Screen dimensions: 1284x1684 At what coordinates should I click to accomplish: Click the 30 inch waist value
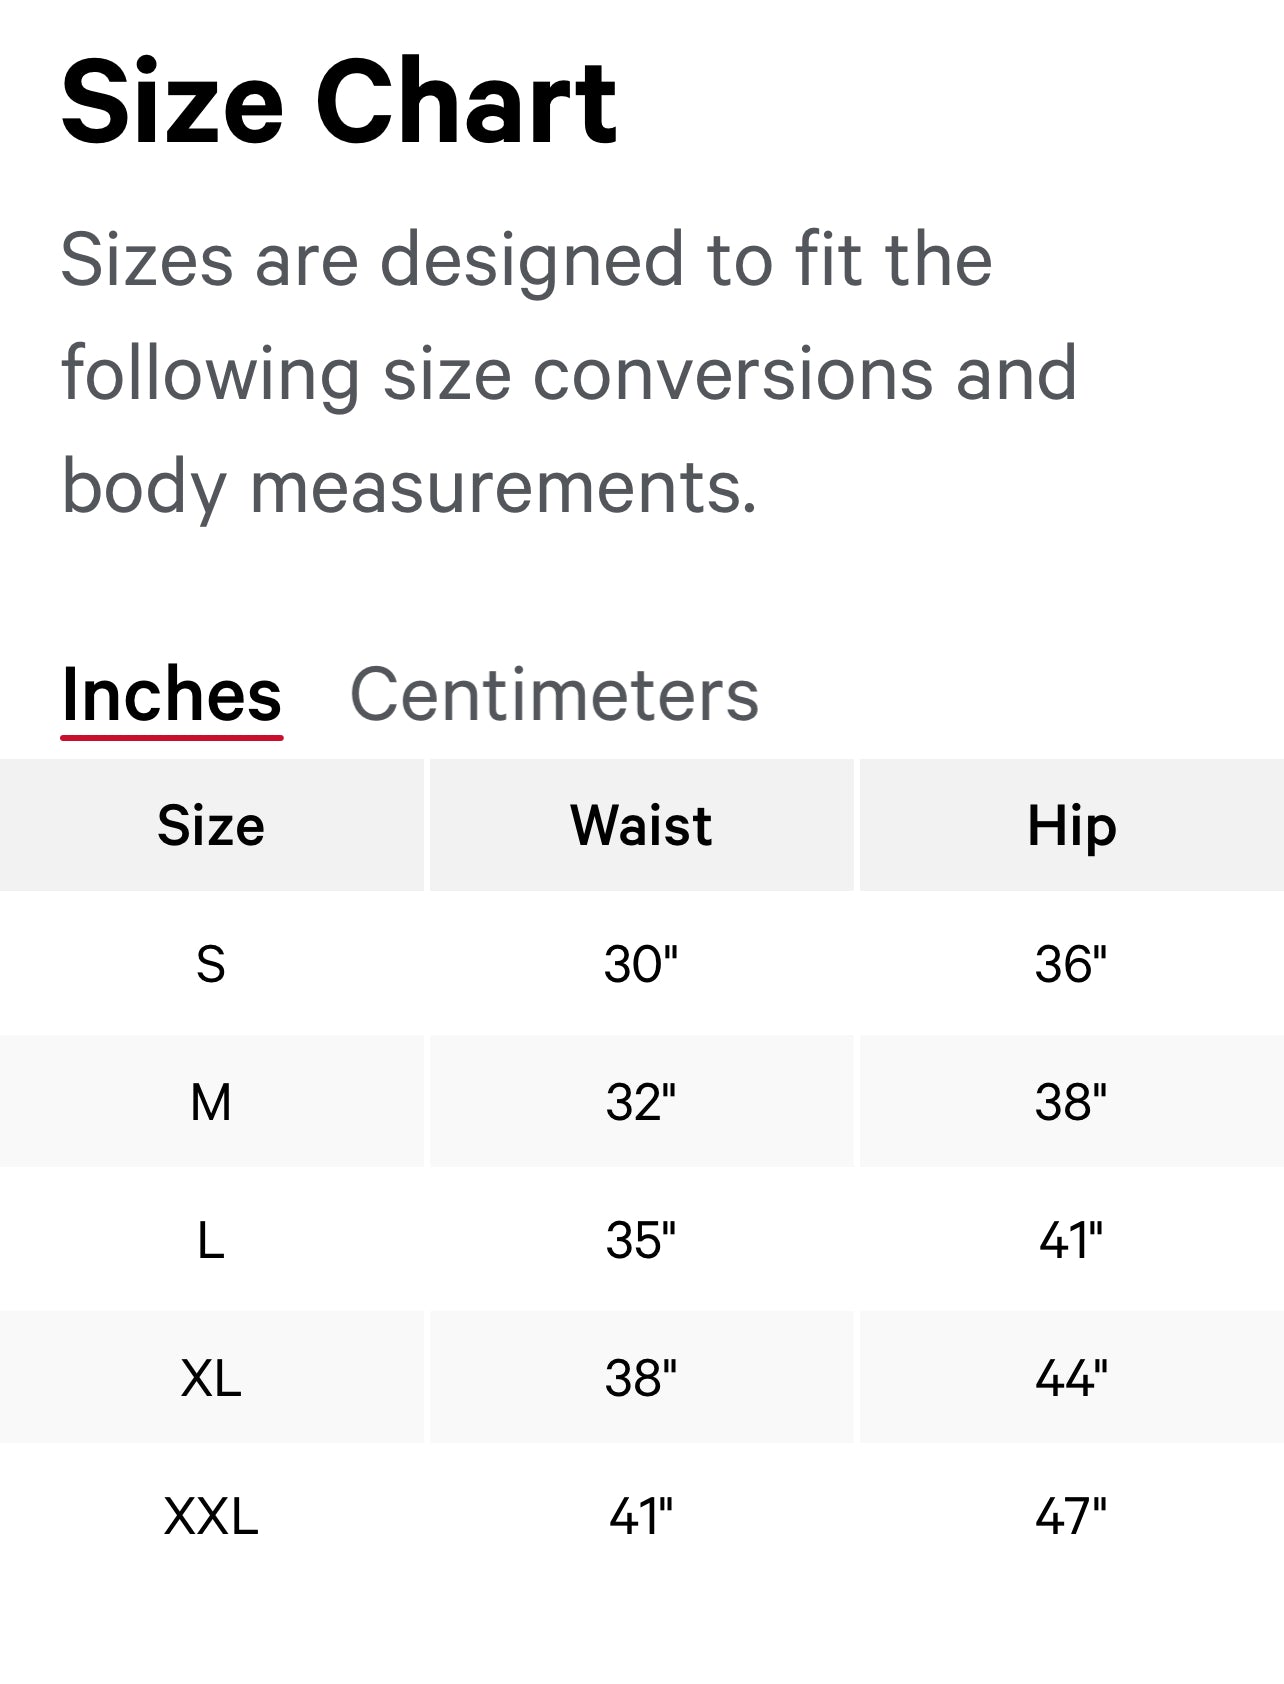click(x=640, y=963)
